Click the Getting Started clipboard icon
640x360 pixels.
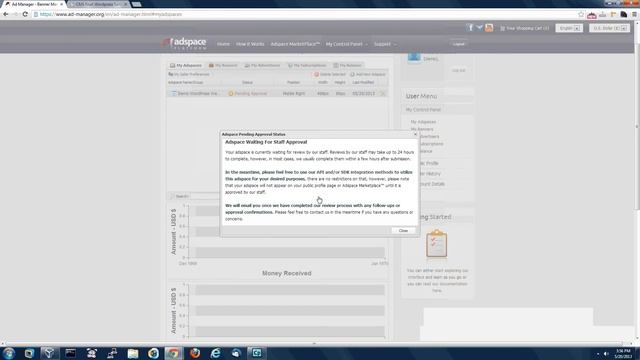(436, 244)
